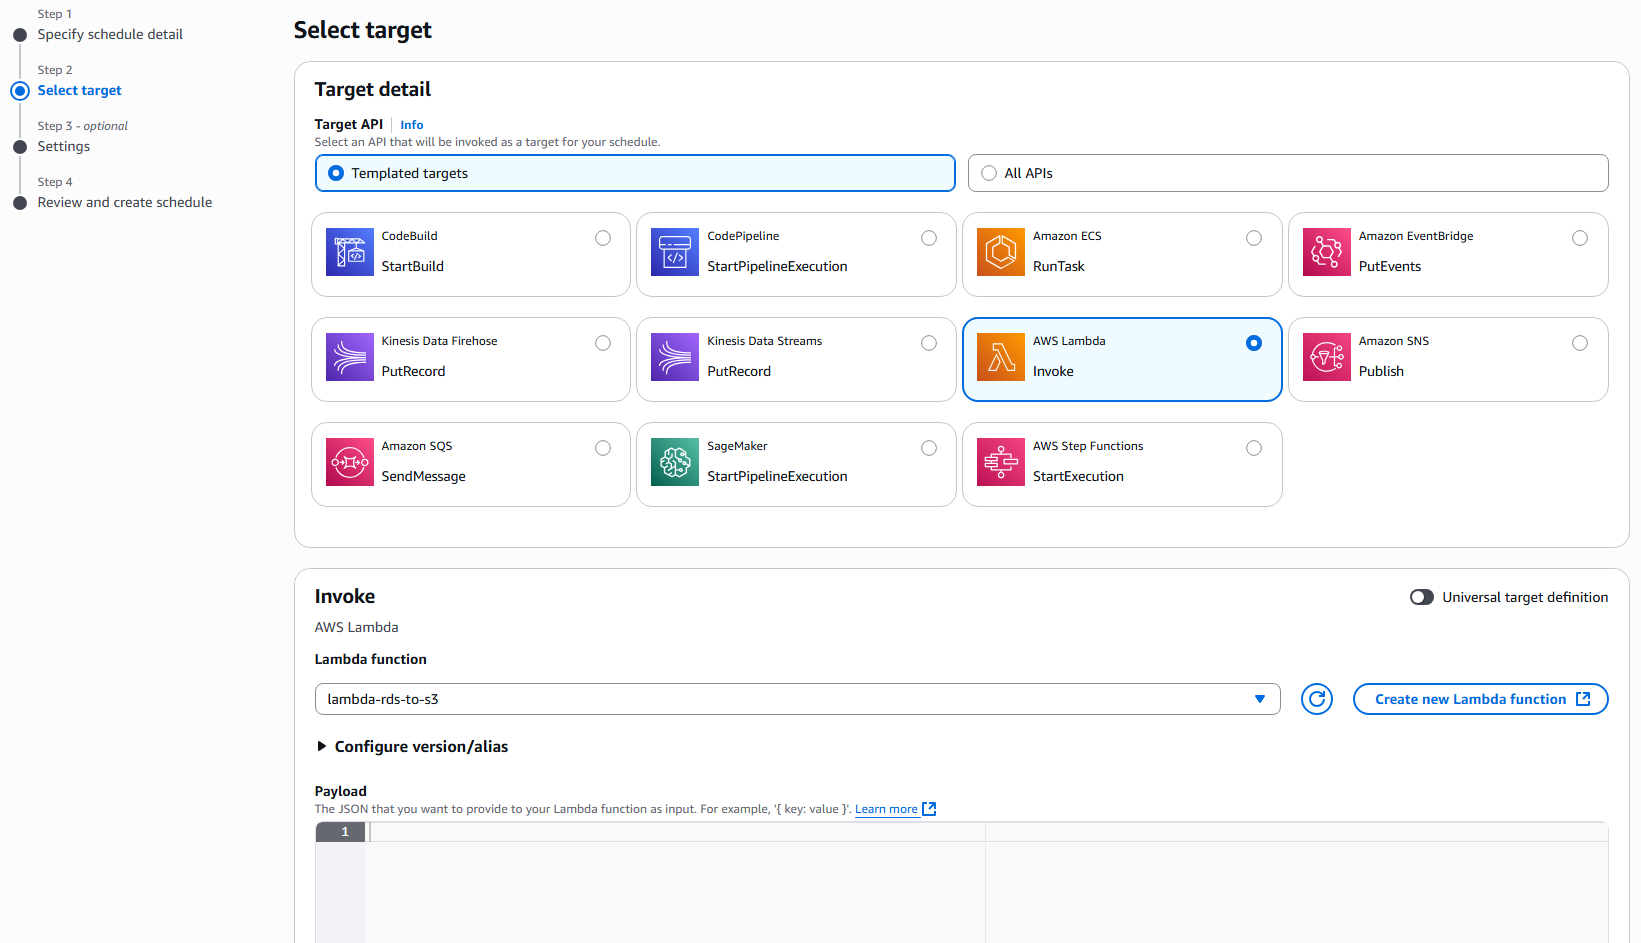1641x943 pixels.
Task: Choose Kinesis Data Streams PutRecord radio
Action: [929, 343]
